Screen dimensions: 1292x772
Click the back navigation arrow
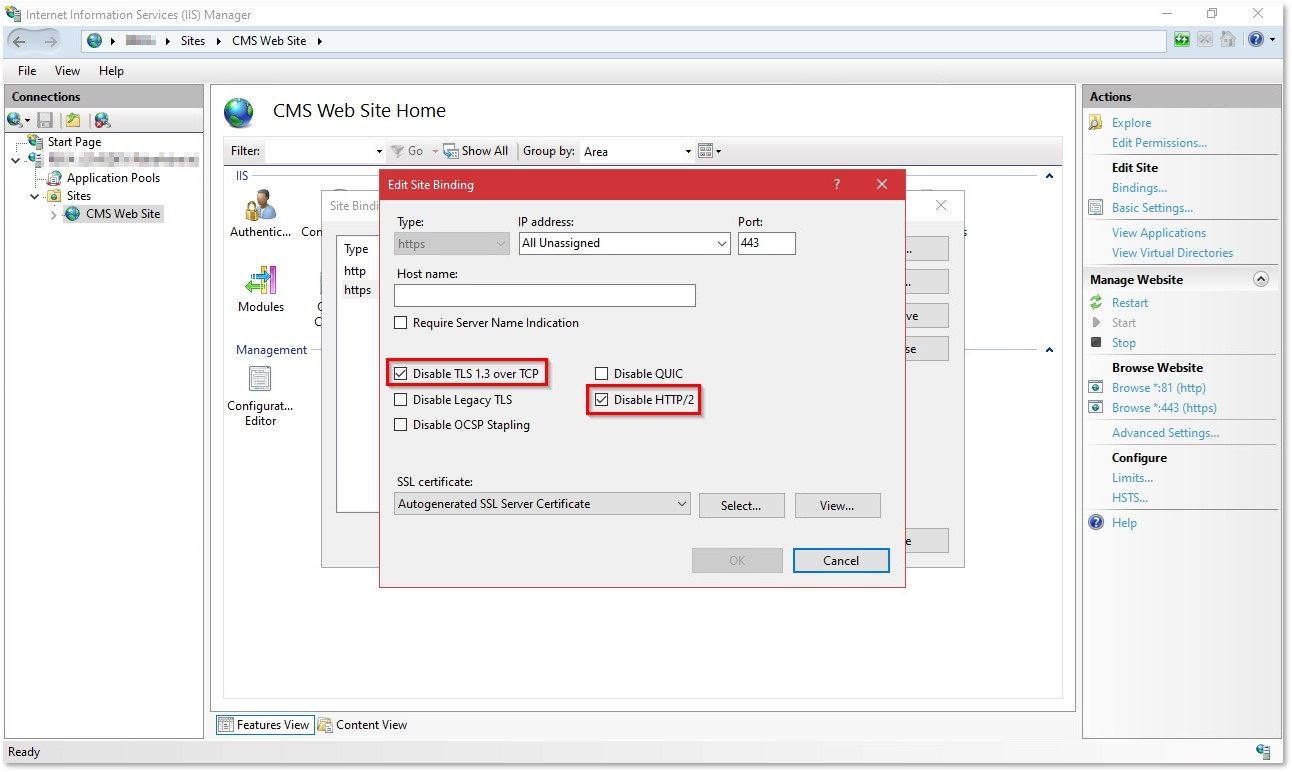coord(20,40)
